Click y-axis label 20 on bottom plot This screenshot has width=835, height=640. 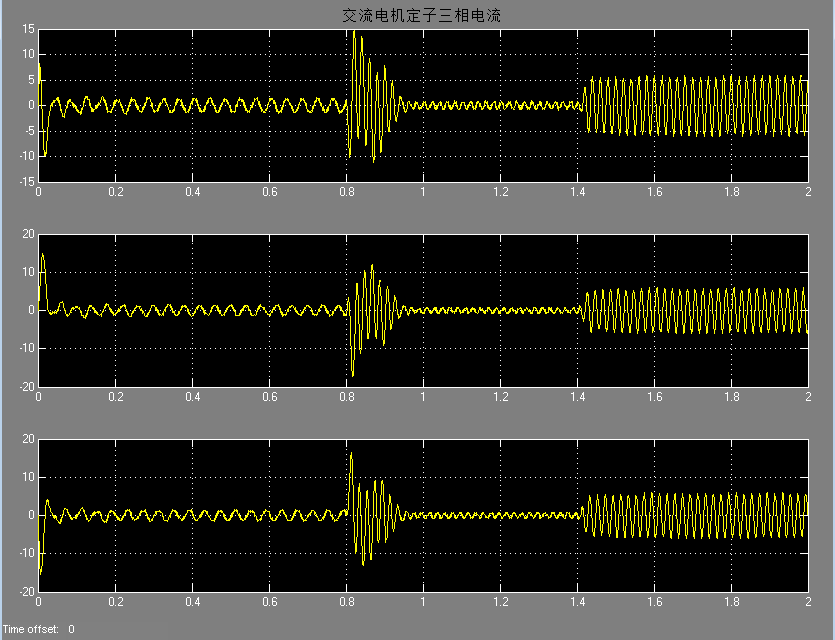pyautogui.click(x=28, y=439)
